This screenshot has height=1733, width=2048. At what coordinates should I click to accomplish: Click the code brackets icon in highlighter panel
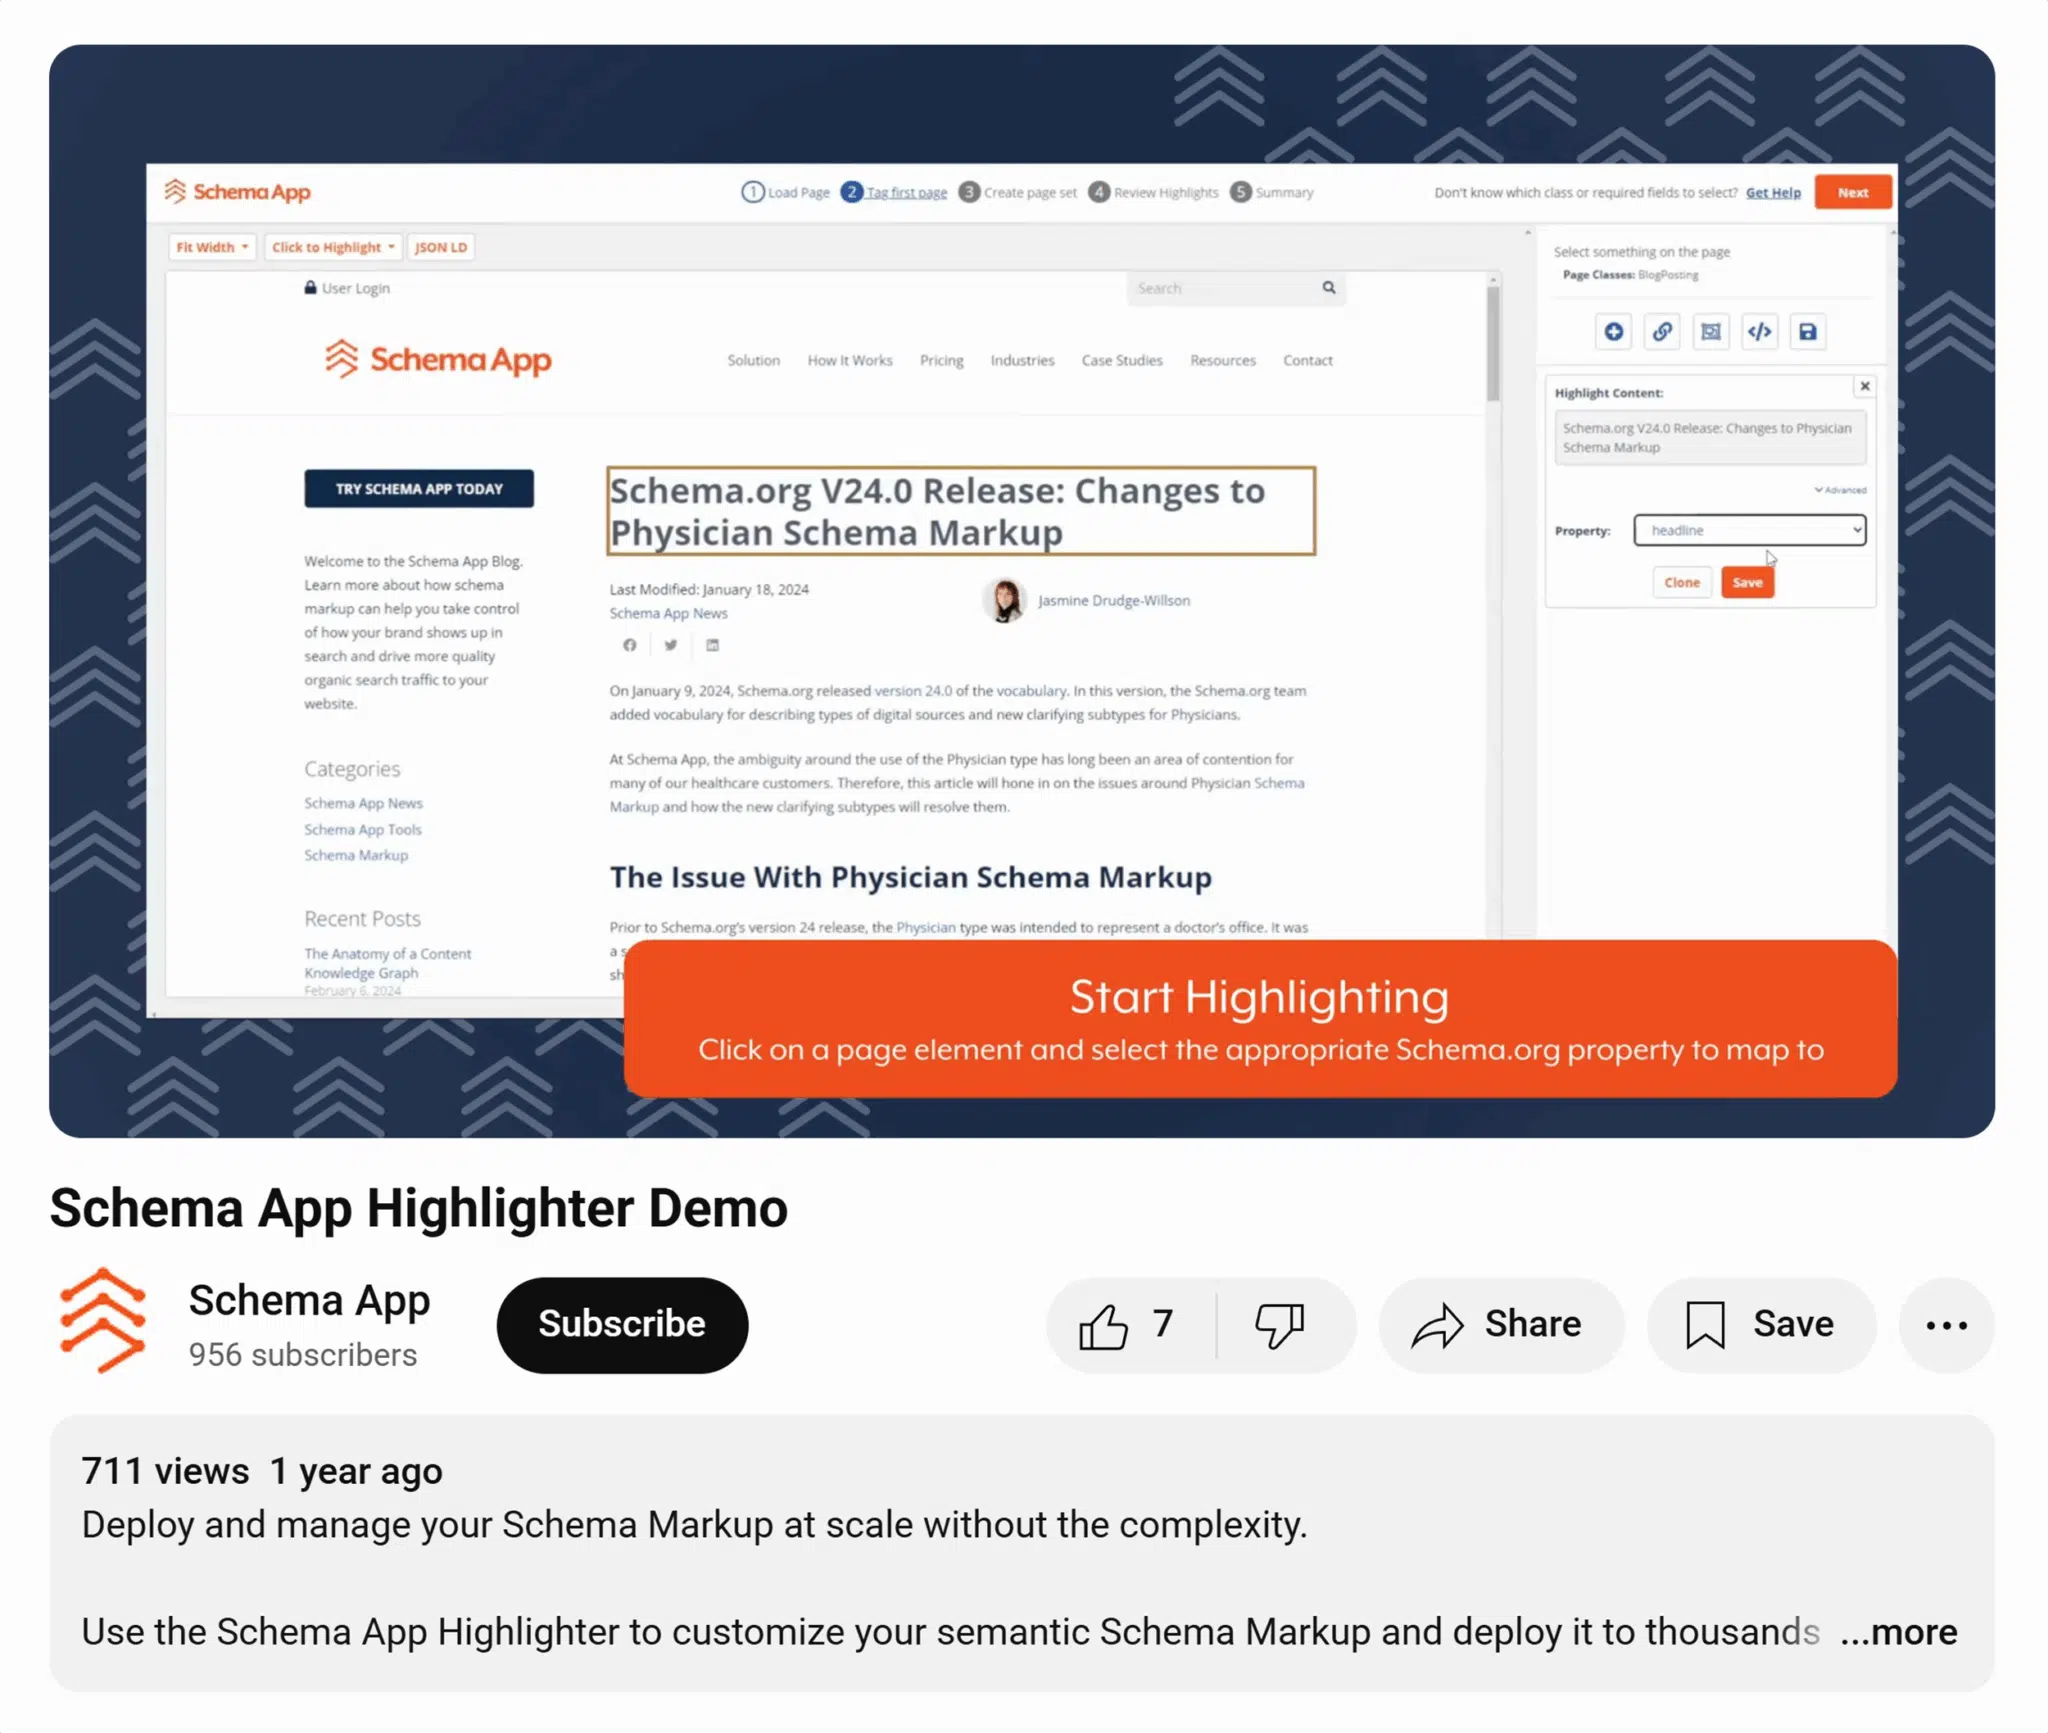click(x=1759, y=332)
